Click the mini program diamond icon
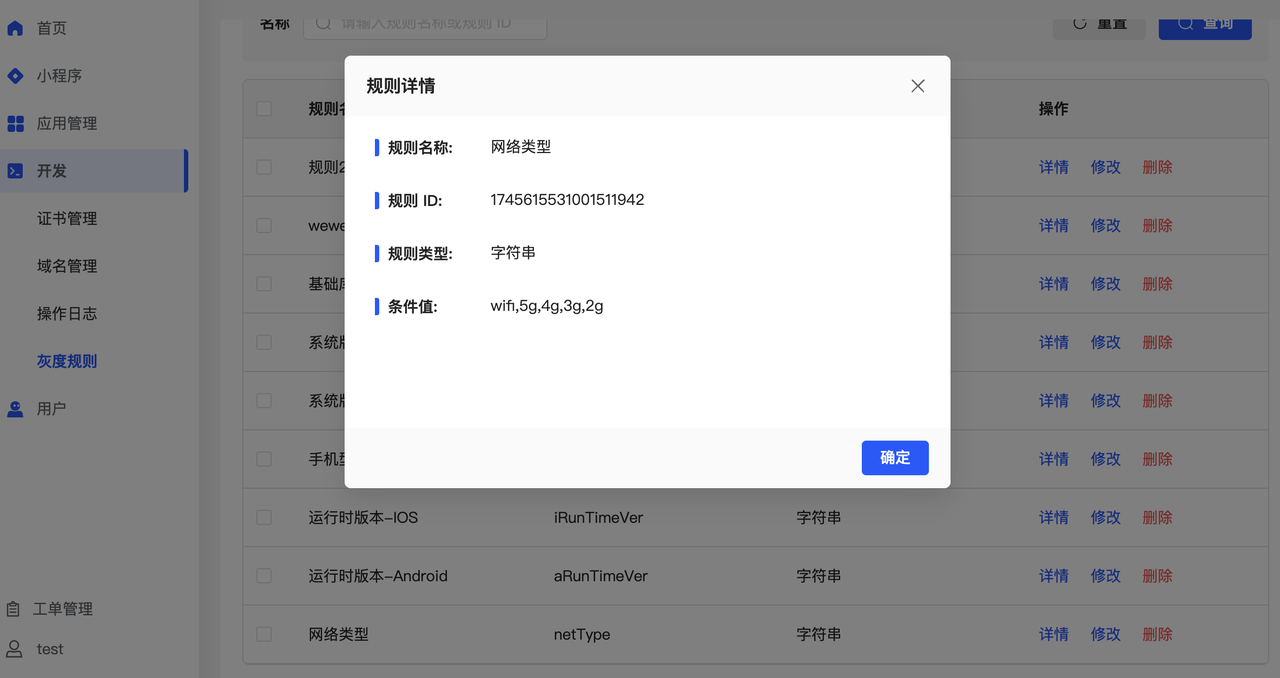Image resolution: width=1280 pixels, height=678 pixels. tap(15, 76)
